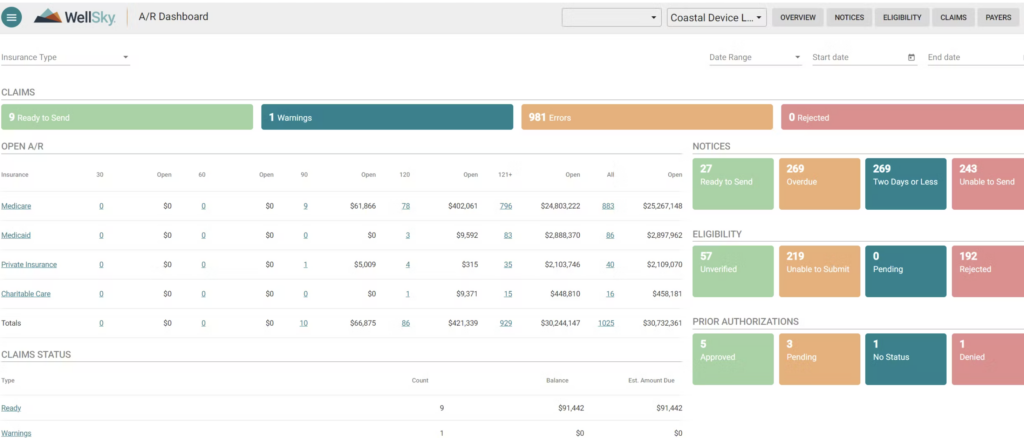This screenshot has height=438, width=1024.
Task: Click Totals All count 1025
Action: 606,323
